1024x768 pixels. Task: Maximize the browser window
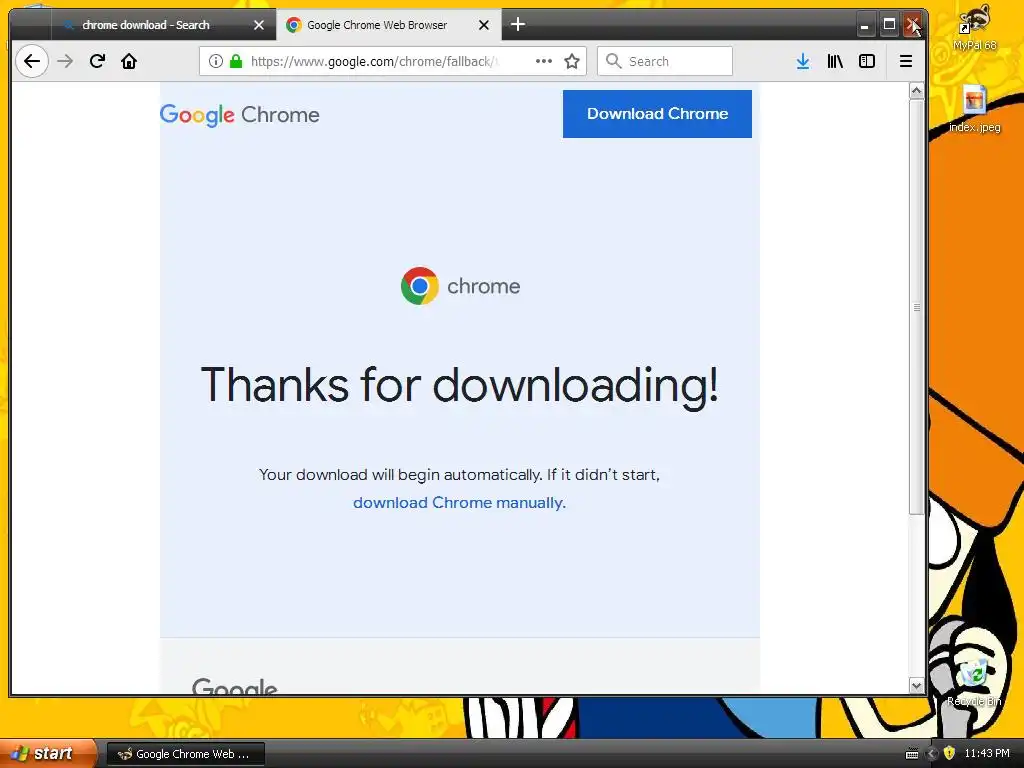tap(889, 25)
